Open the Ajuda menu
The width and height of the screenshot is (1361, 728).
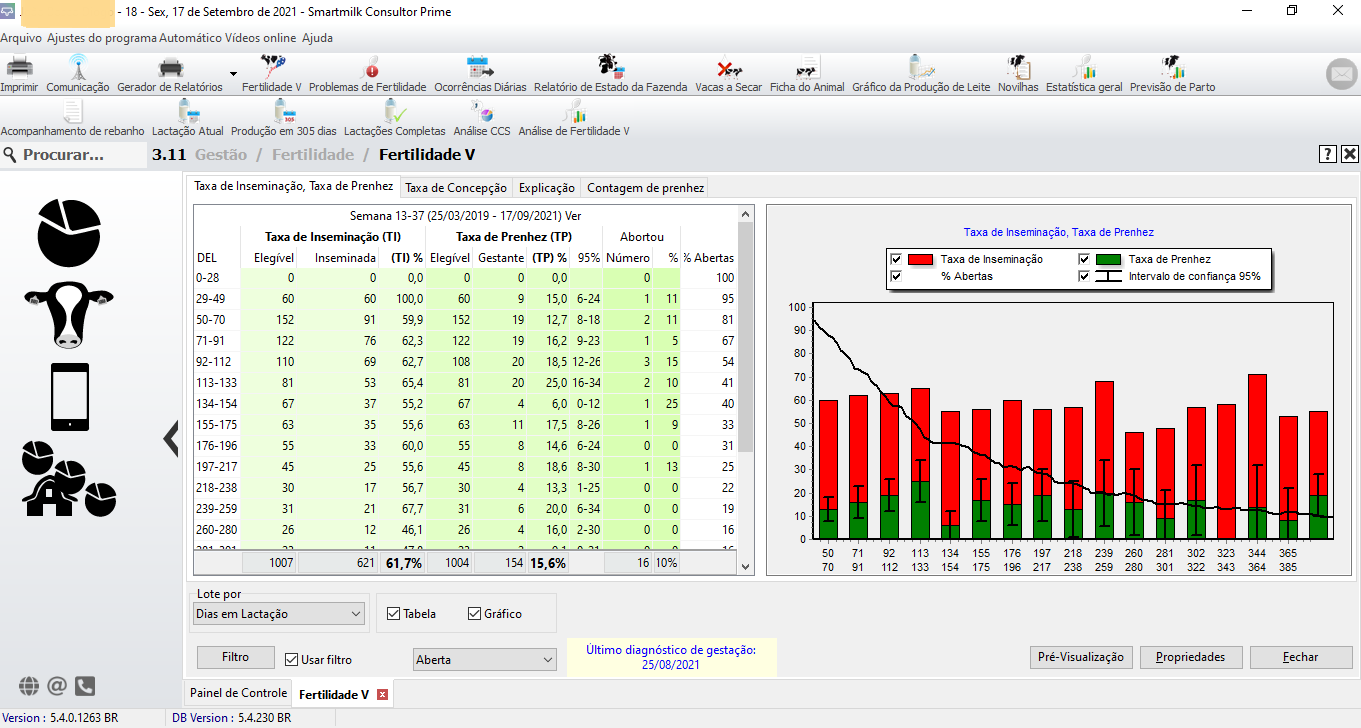317,38
